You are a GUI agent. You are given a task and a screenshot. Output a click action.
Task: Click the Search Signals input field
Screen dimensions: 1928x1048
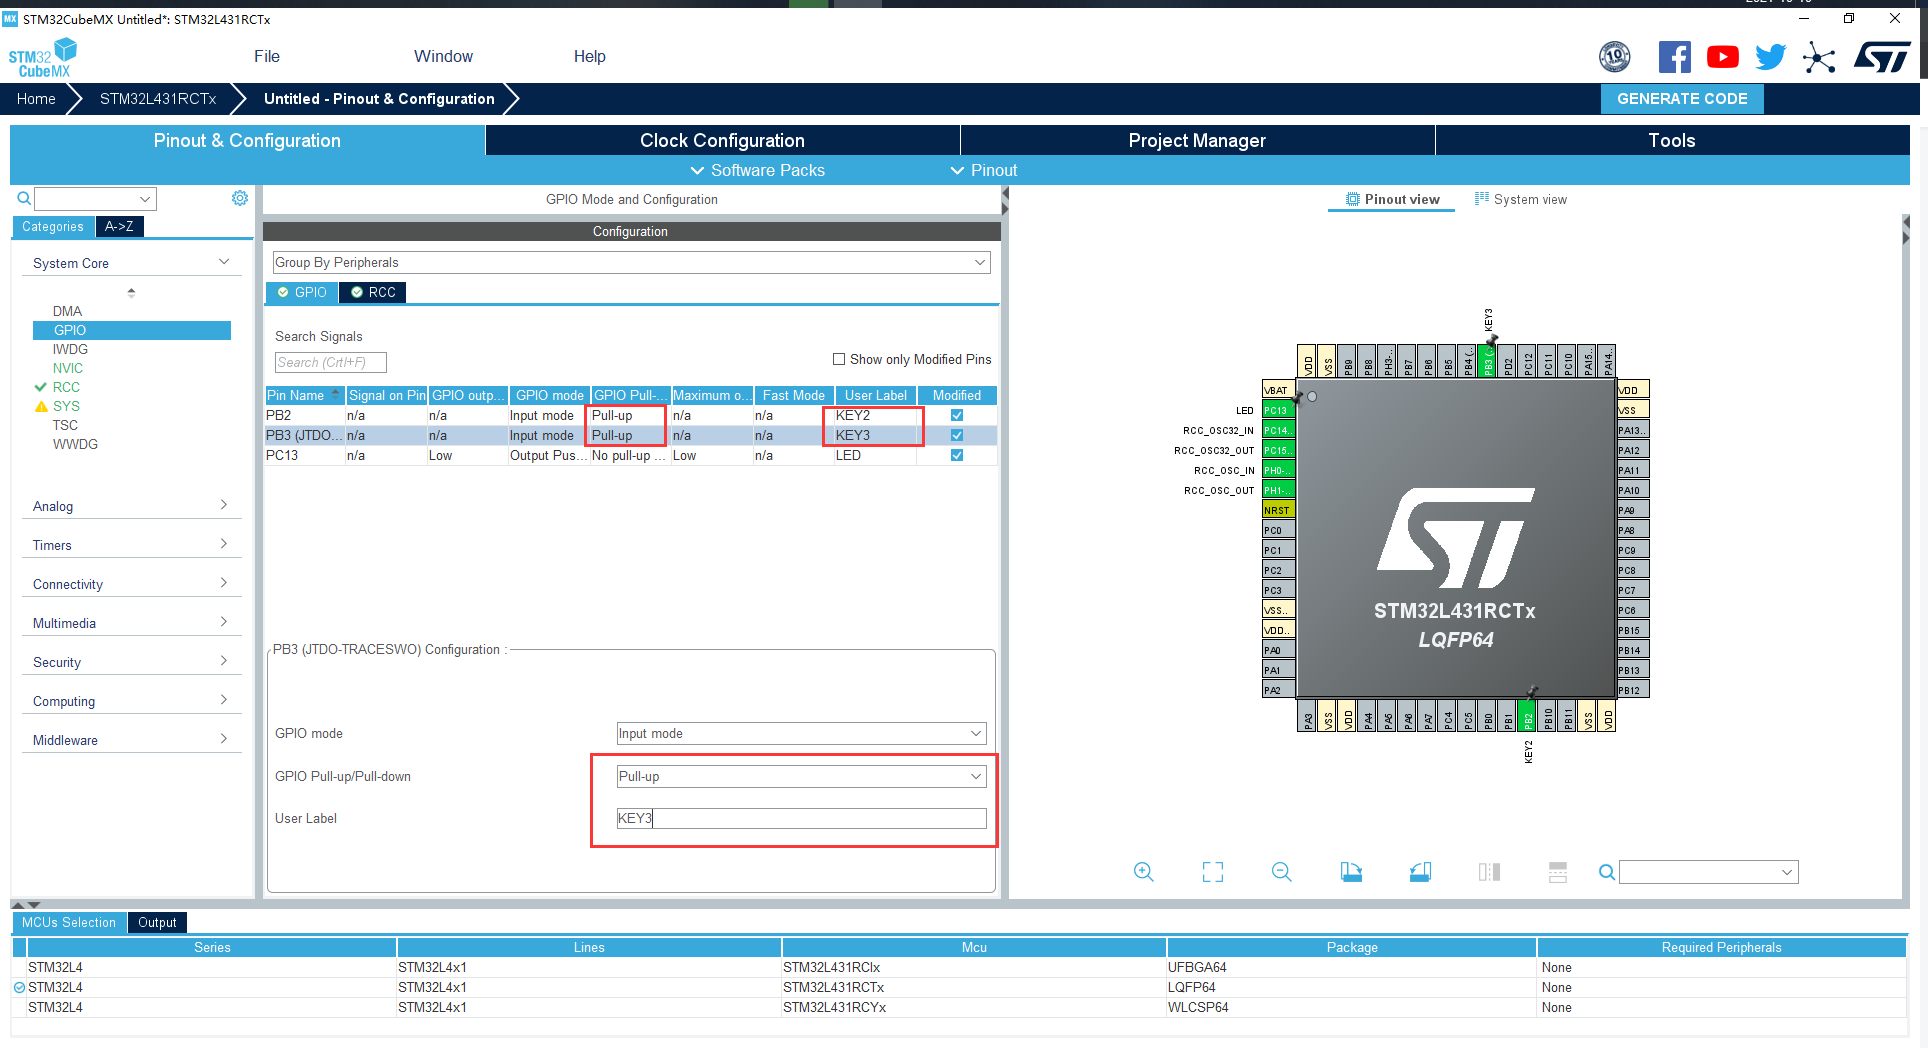coord(330,362)
